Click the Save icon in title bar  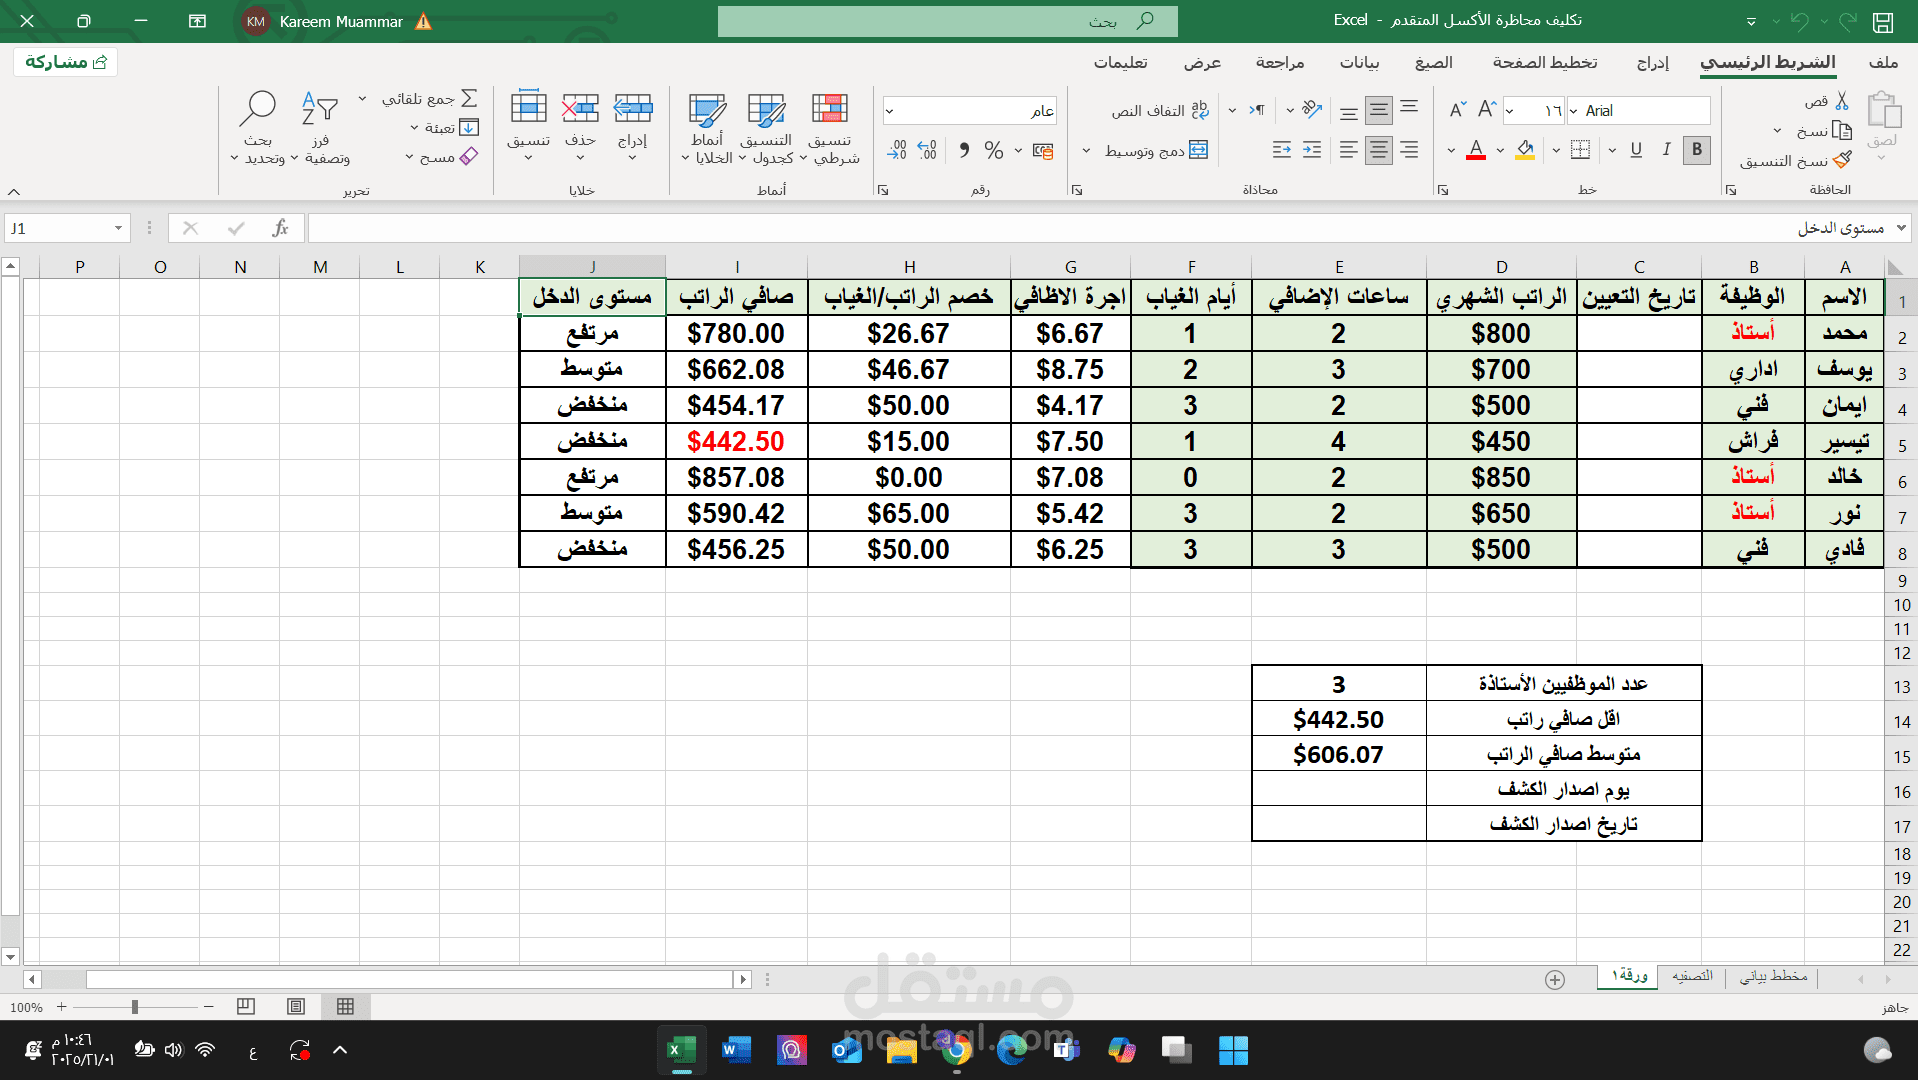pyautogui.click(x=1883, y=21)
